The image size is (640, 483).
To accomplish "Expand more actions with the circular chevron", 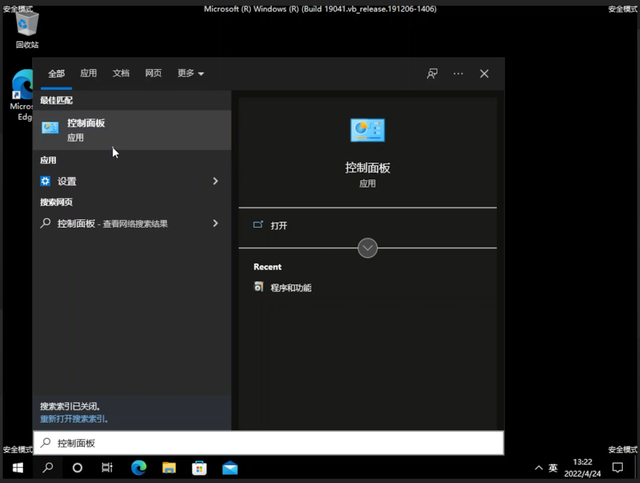I will pyautogui.click(x=367, y=248).
